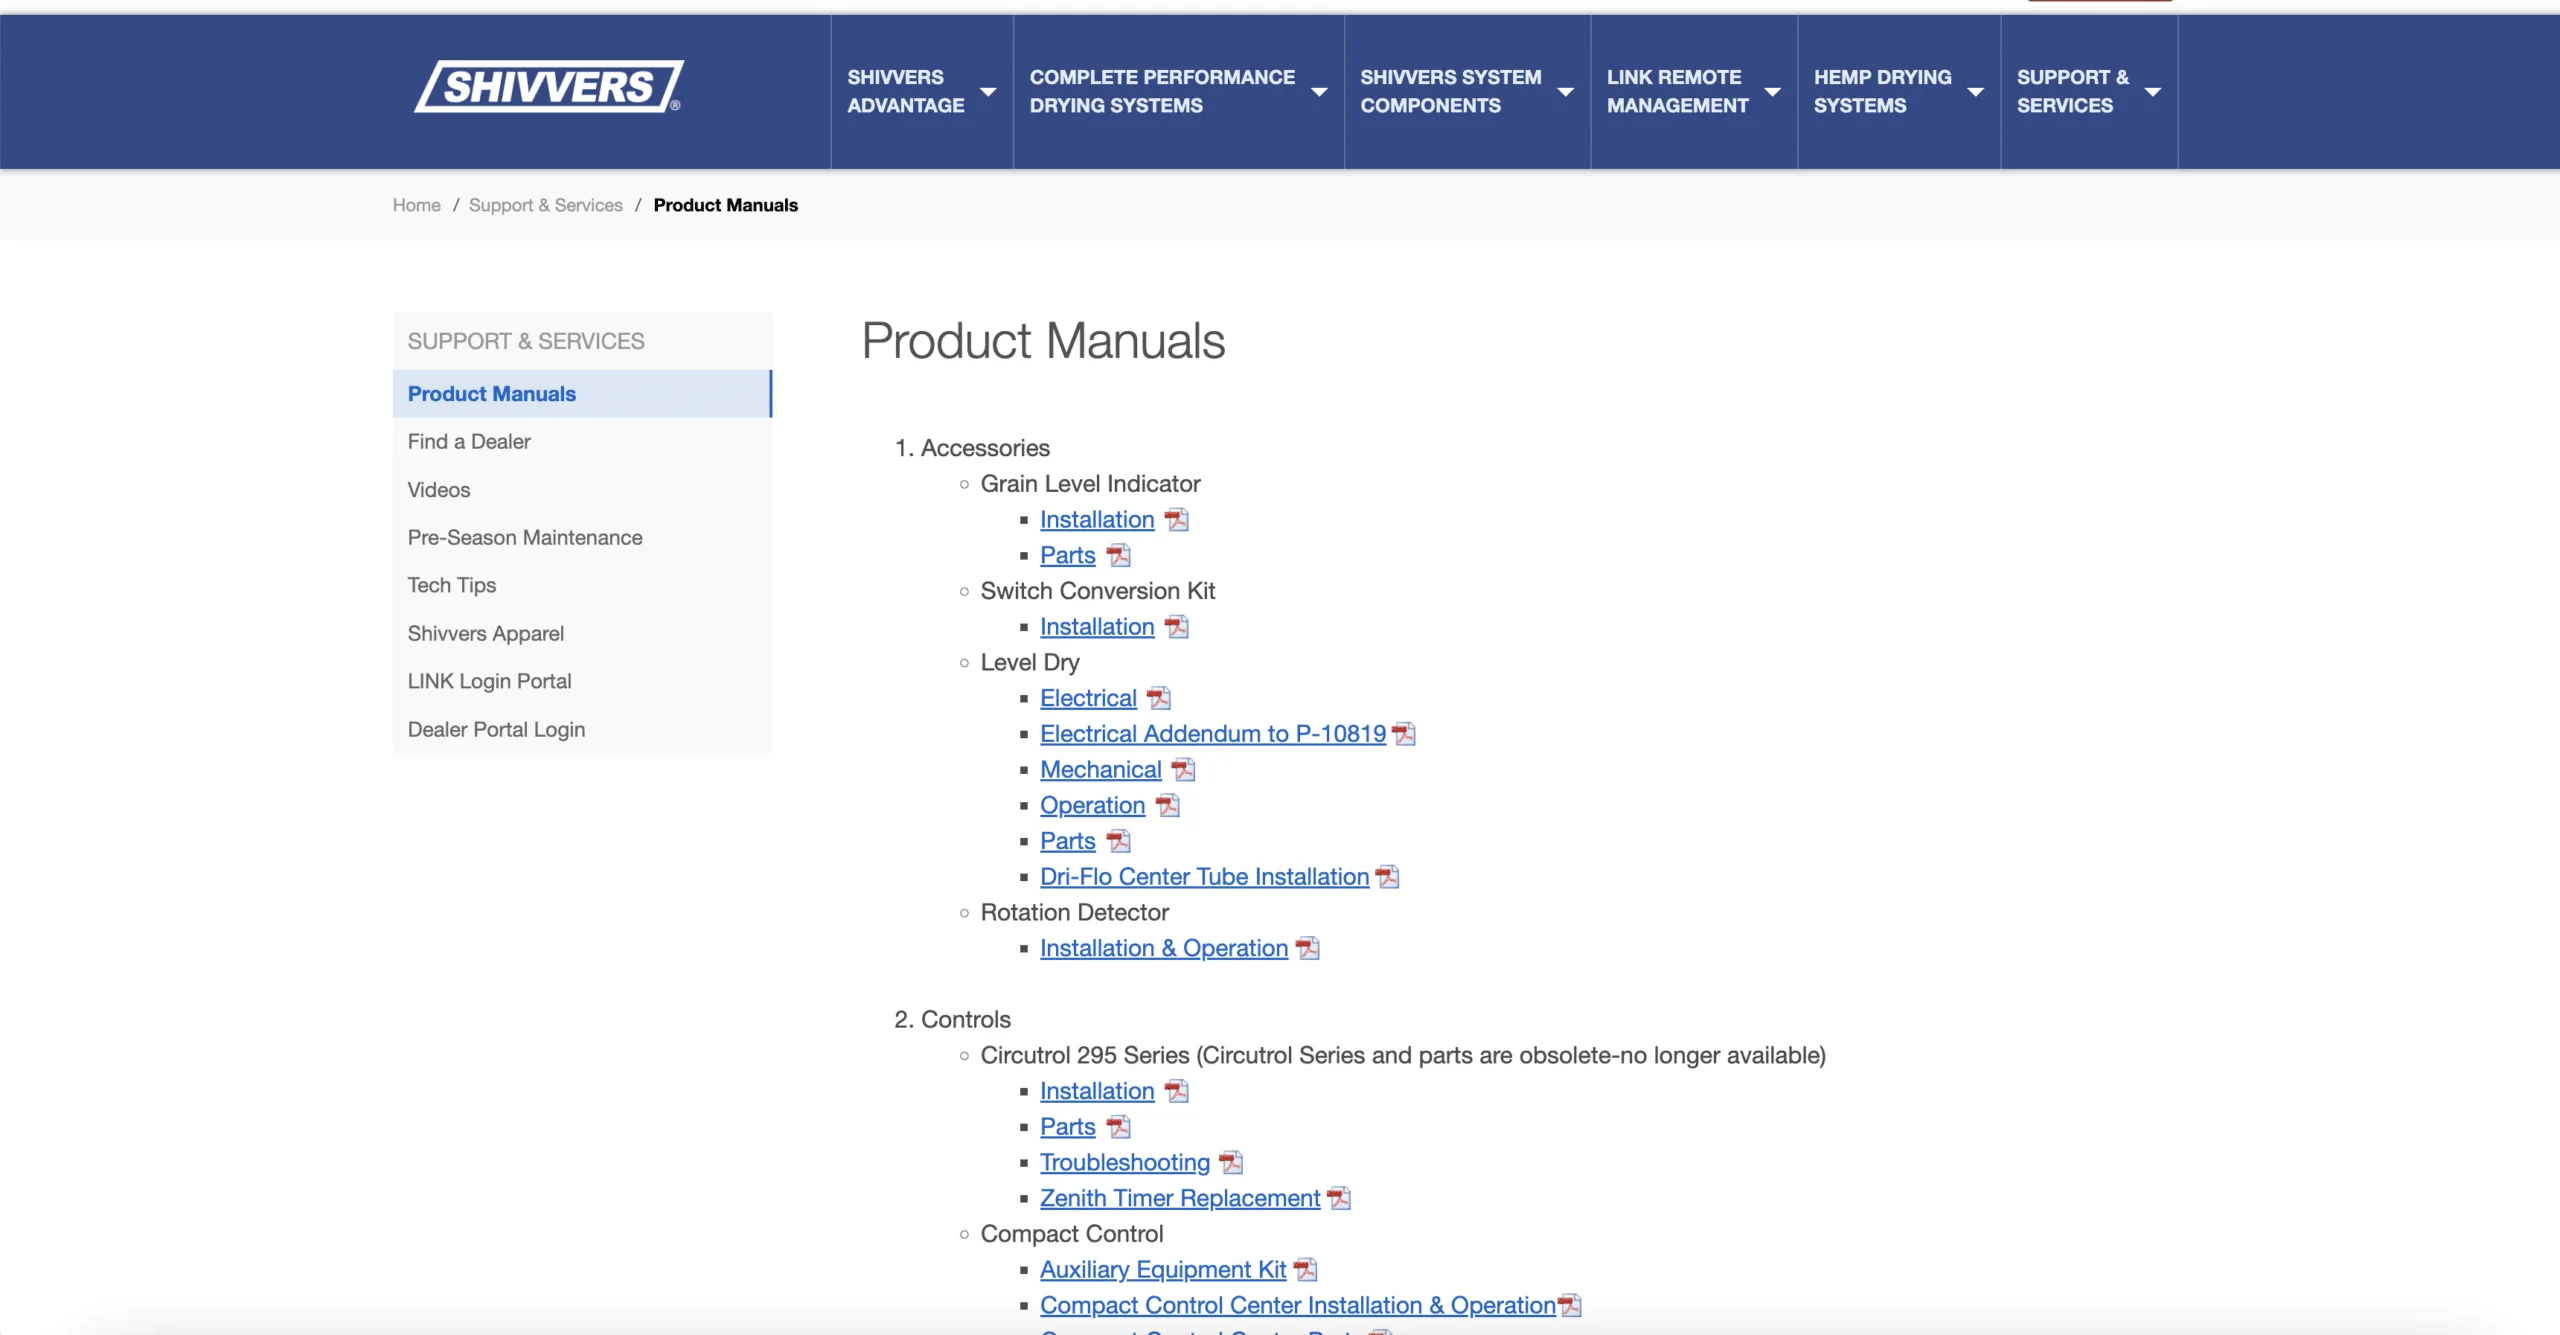Image resolution: width=2560 pixels, height=1335 pixels.
Task: Click PDF icon beside Zenith Timer Replacement
Action: [x=1339, y=1198]
